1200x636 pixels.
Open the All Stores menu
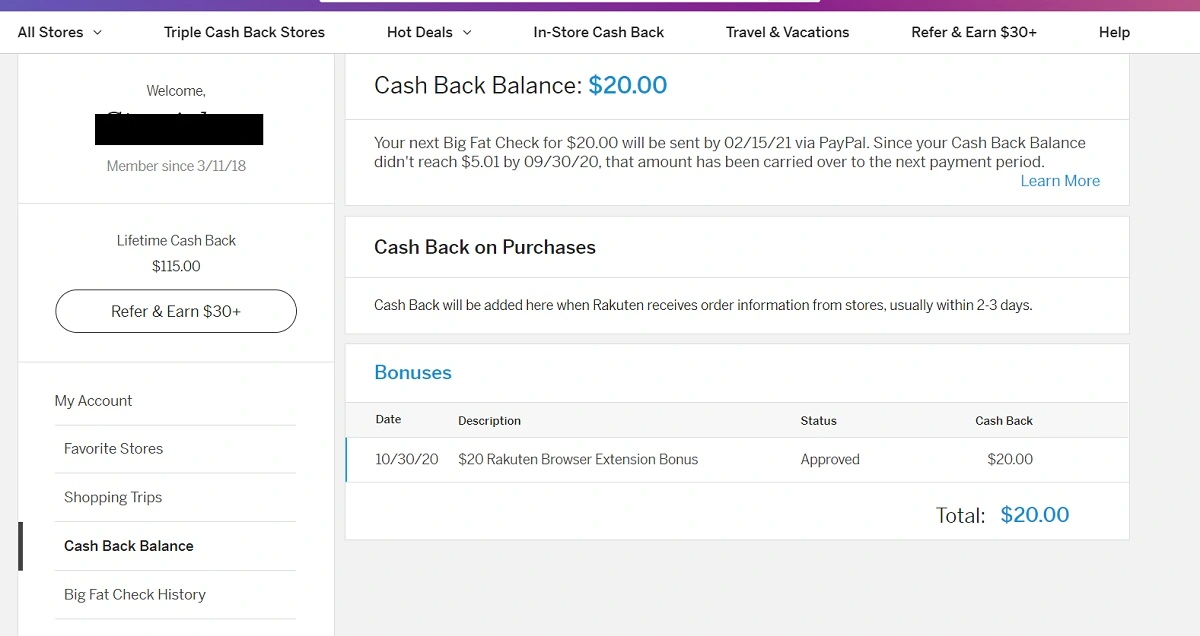tap(60, 32)
